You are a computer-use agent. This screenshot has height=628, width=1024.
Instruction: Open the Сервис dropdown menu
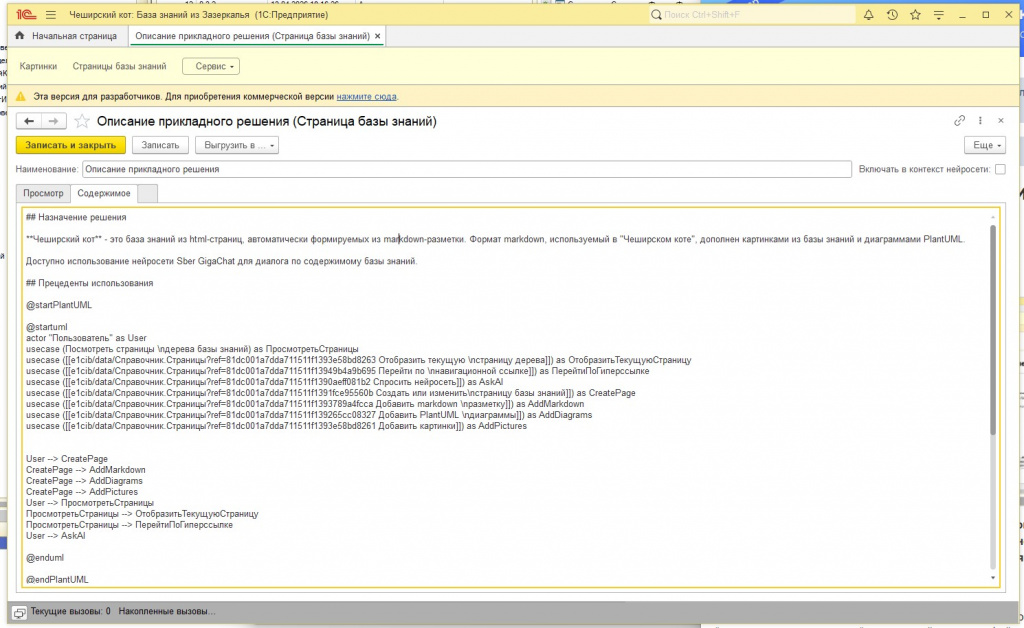click(x=211, y=66)
